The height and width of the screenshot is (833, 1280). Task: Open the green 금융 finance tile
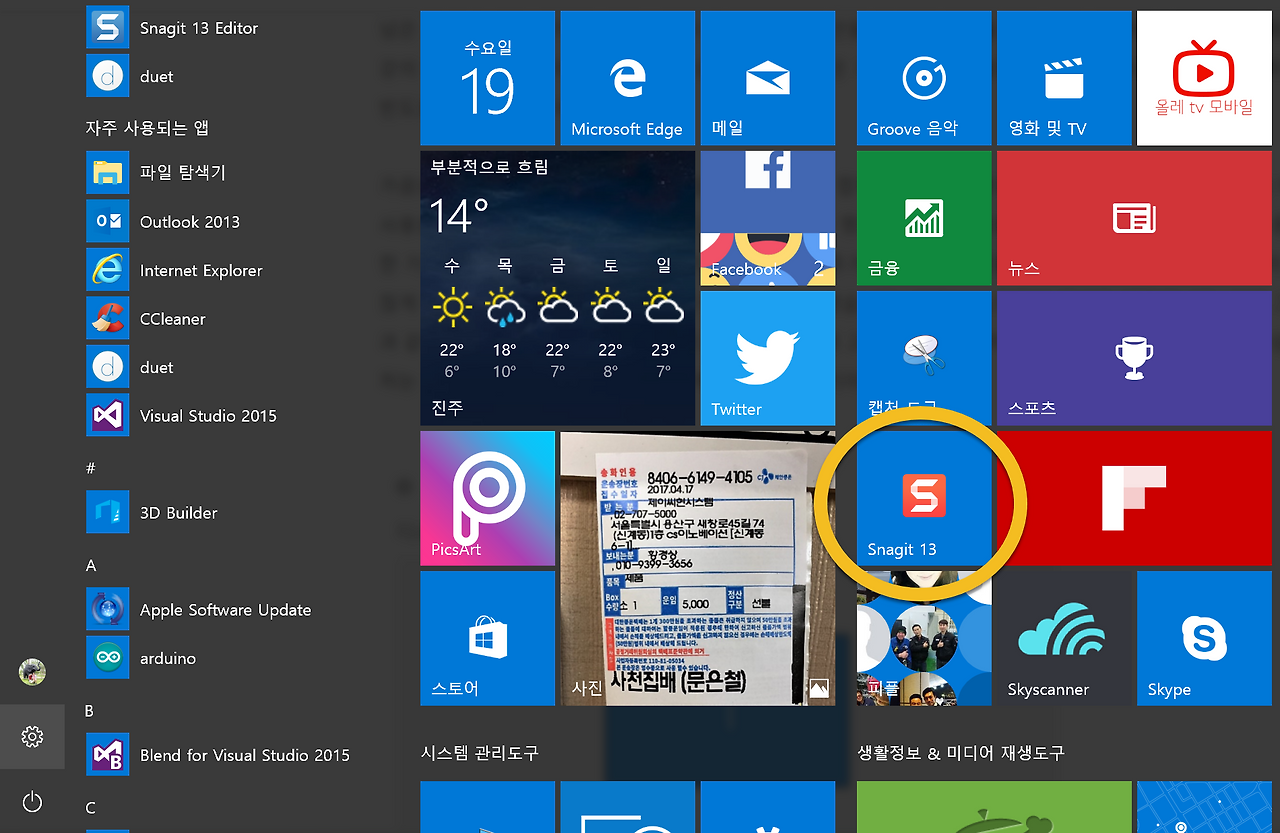924,218
